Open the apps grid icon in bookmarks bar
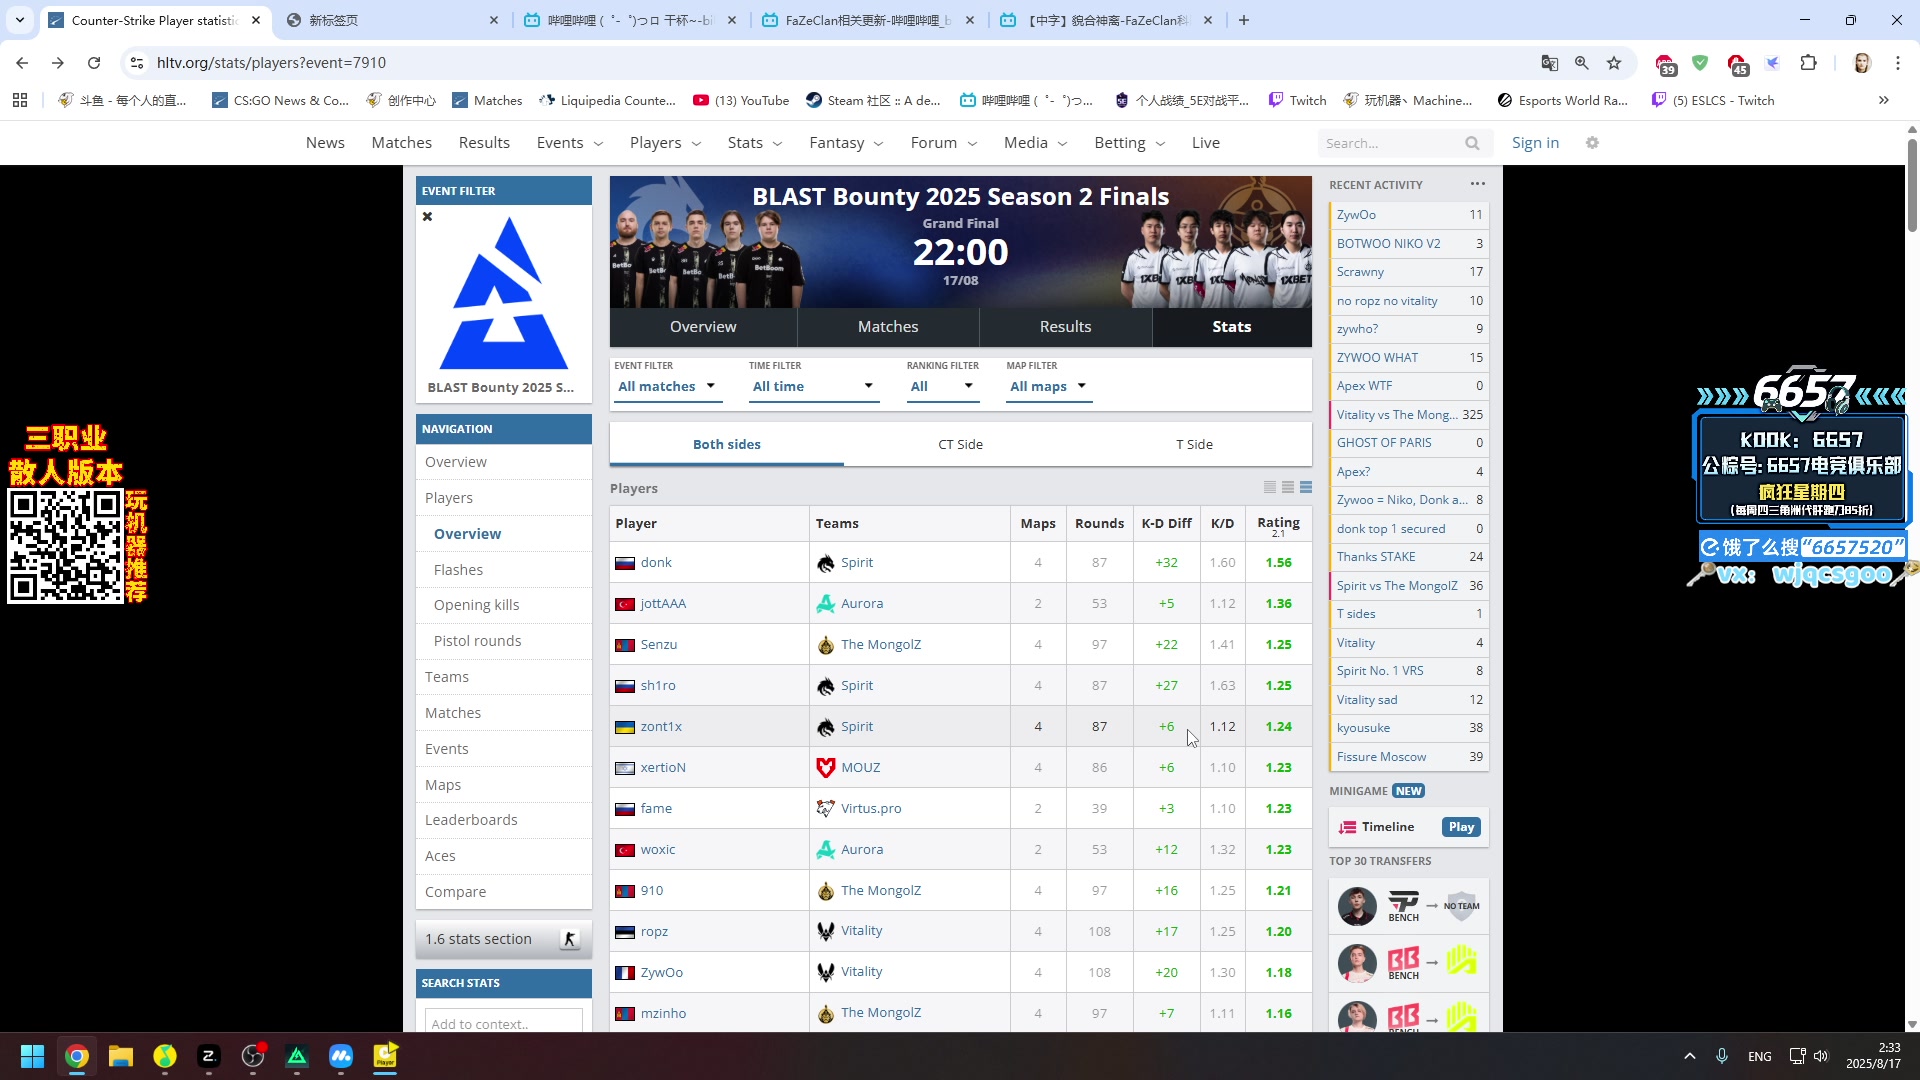The height and width of the screenshot is (1080, 1920). click(20, 100)
